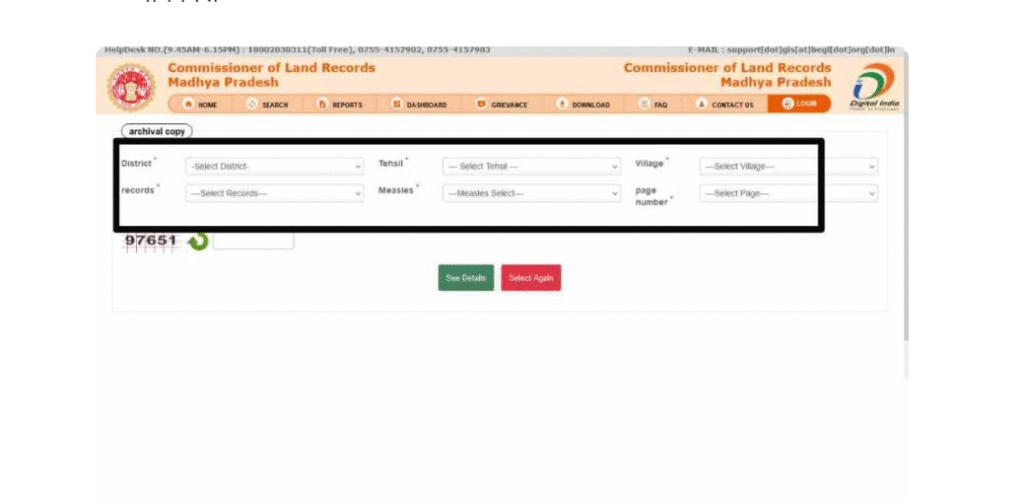1024x503 pixels.
Task: Open the Measles Select dropdown
Action: [x=532, y=193]
